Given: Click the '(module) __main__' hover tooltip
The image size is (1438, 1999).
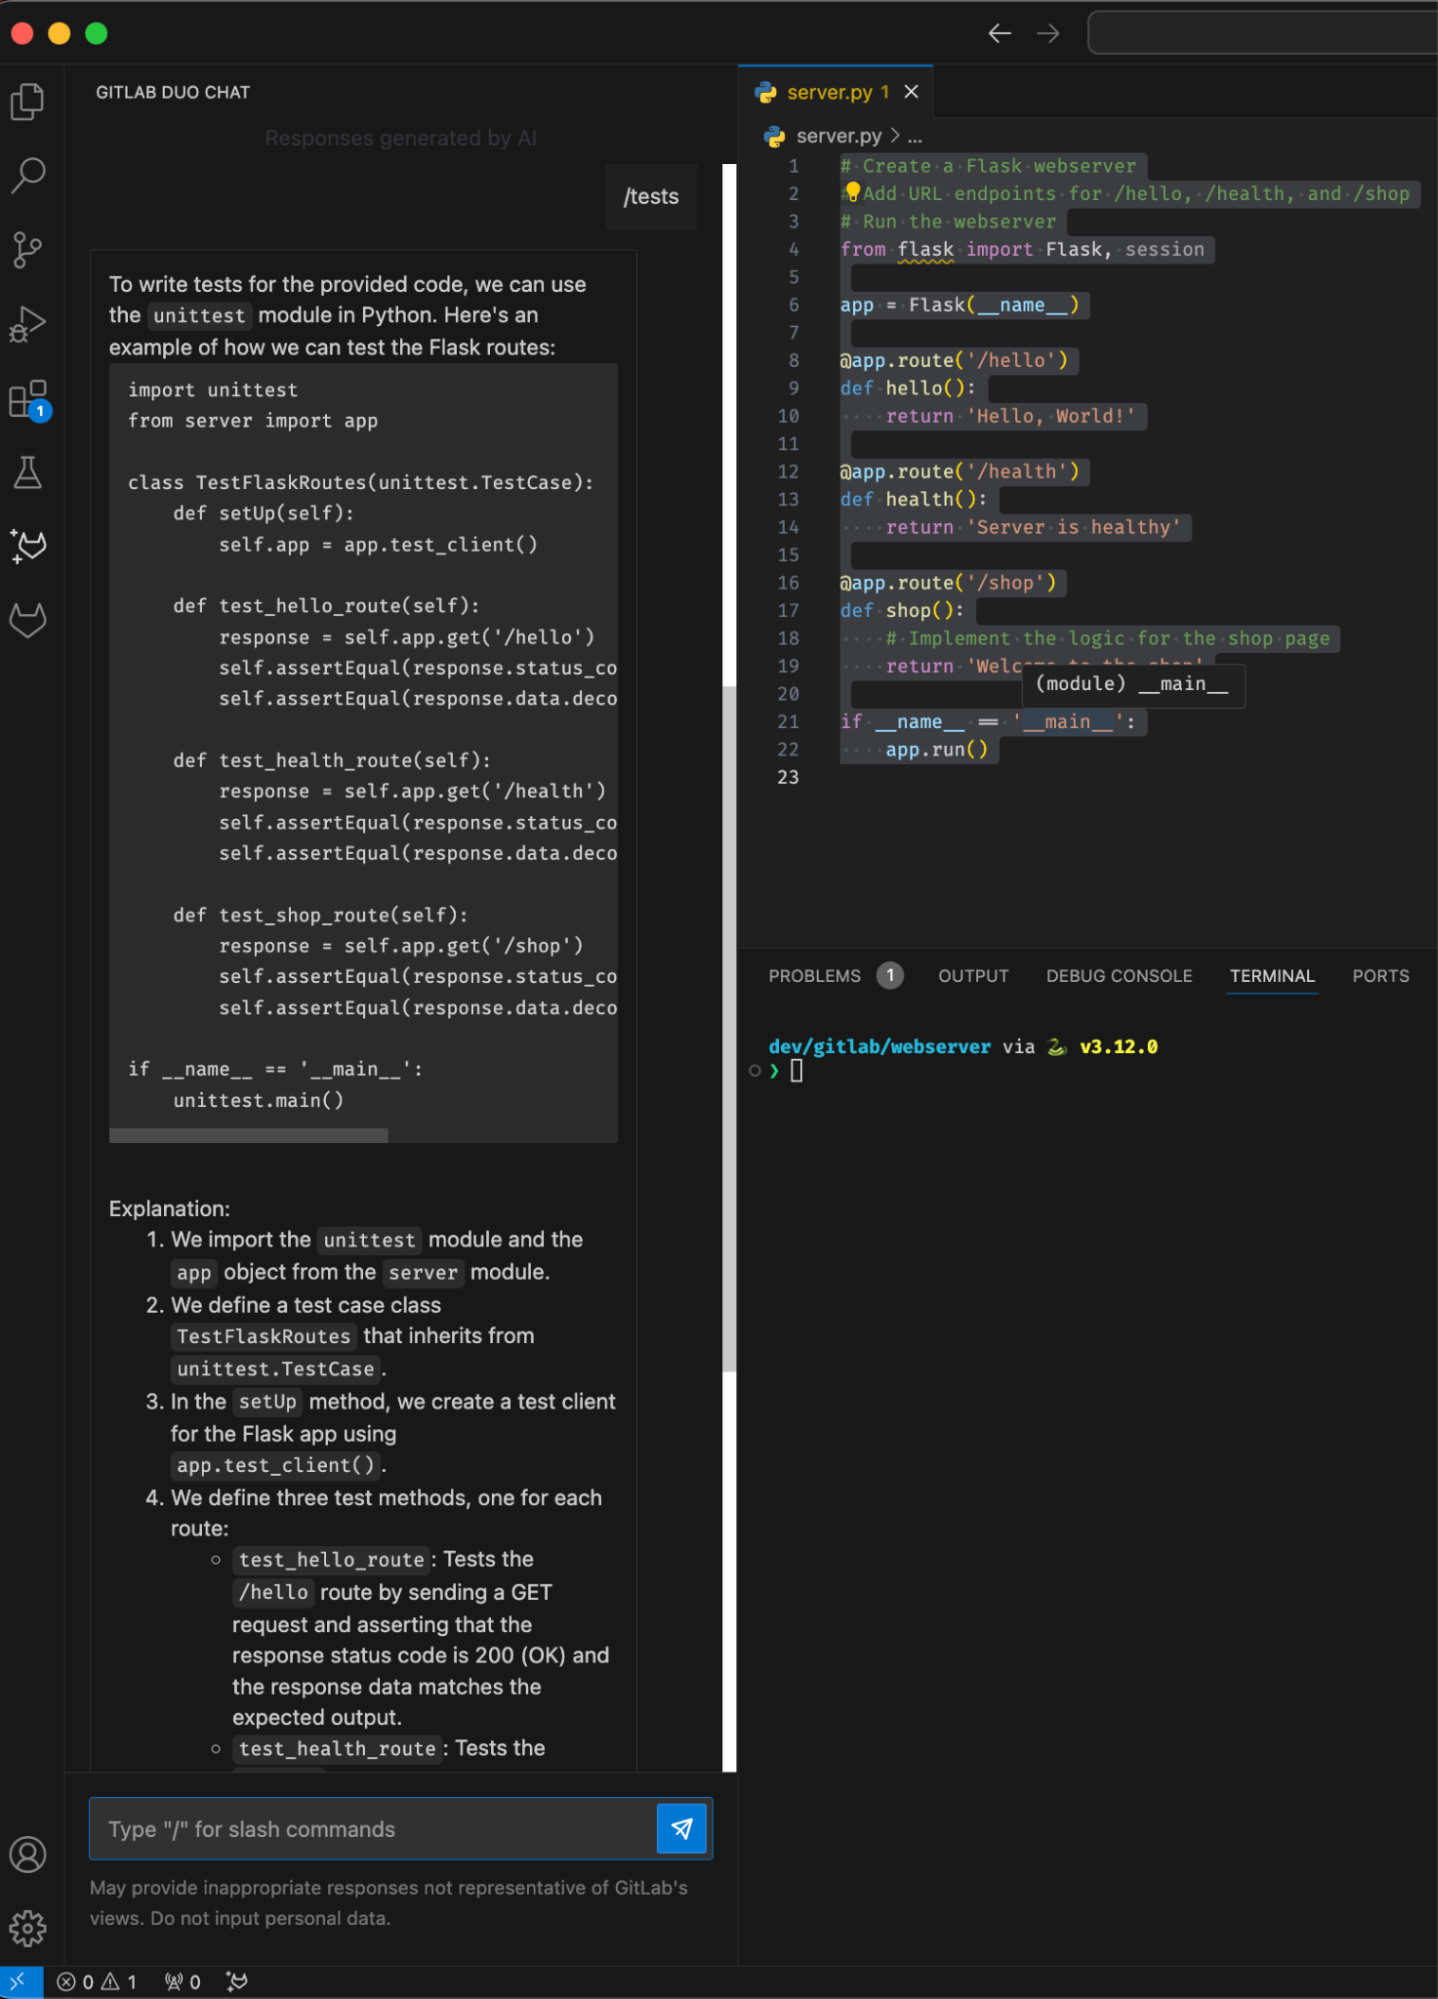Looking at the screenshot, I should (1132, 684).
